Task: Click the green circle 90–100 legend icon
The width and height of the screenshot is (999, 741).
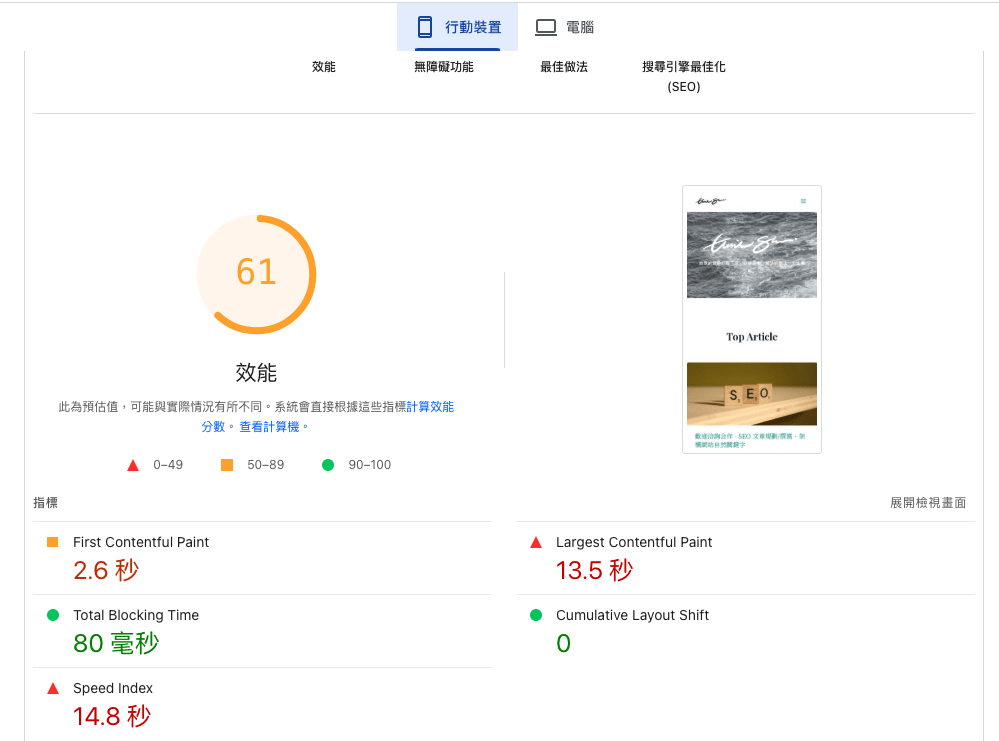Action: 328,465
